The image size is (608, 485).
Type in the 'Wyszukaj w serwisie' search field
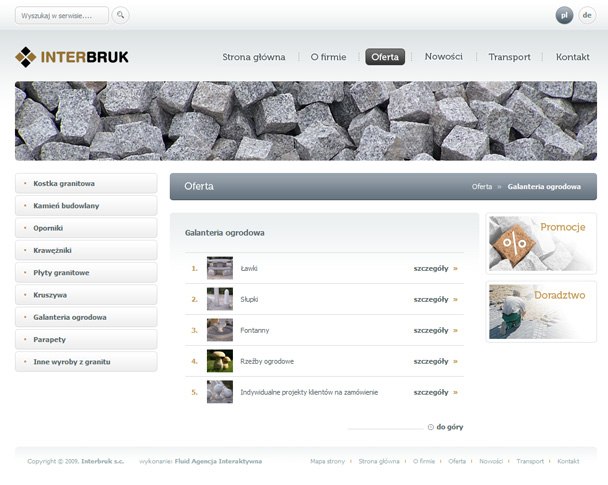61,16
